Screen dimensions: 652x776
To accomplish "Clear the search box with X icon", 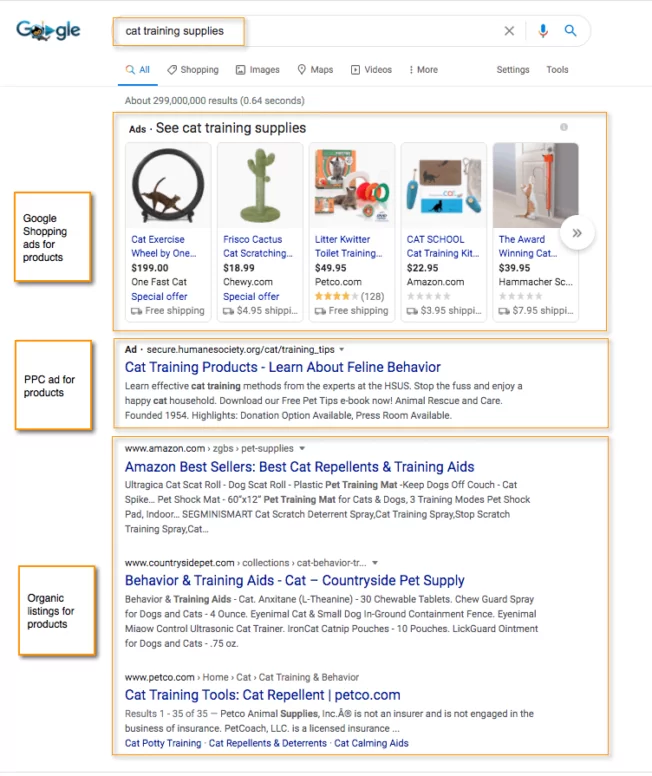I will [x=509, y=31].
